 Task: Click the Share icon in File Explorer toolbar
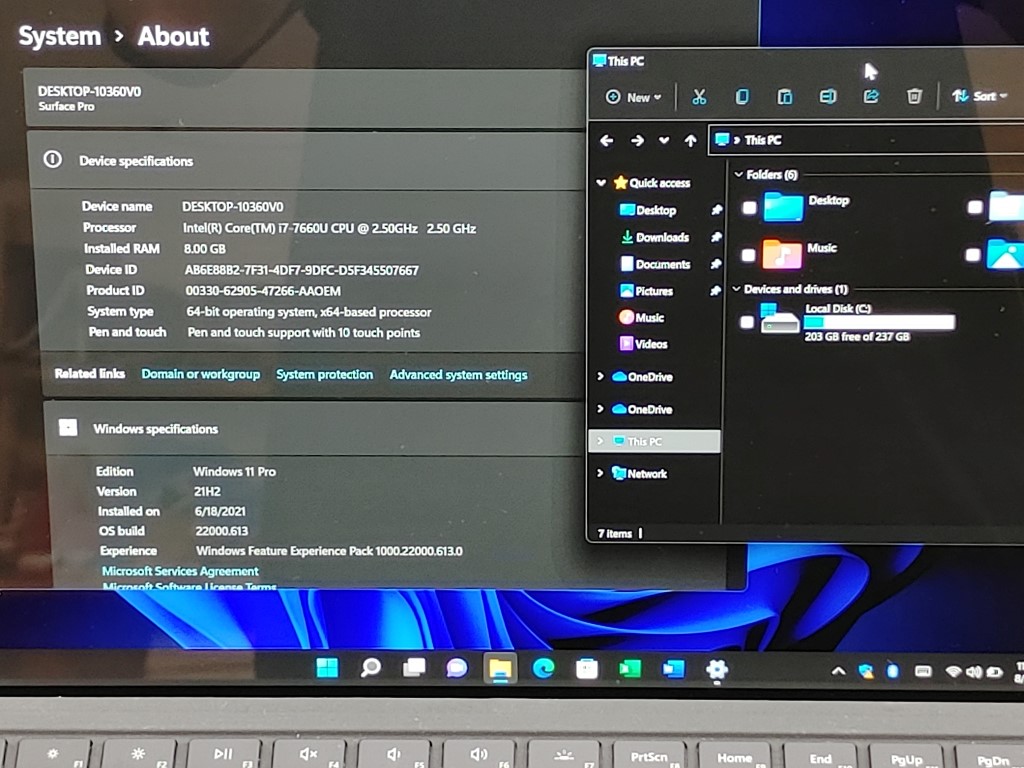[x=871, y=97]
